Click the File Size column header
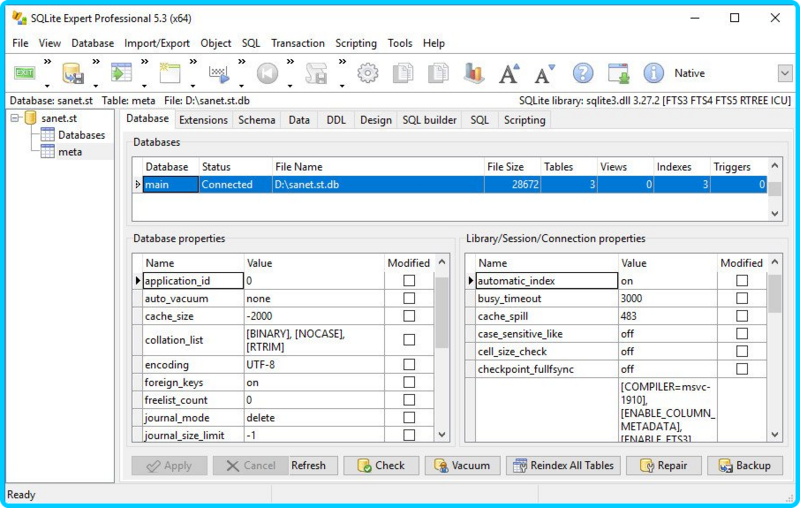Image resolution: width=800 pixels, height=508 pixels. coord(512,167)
